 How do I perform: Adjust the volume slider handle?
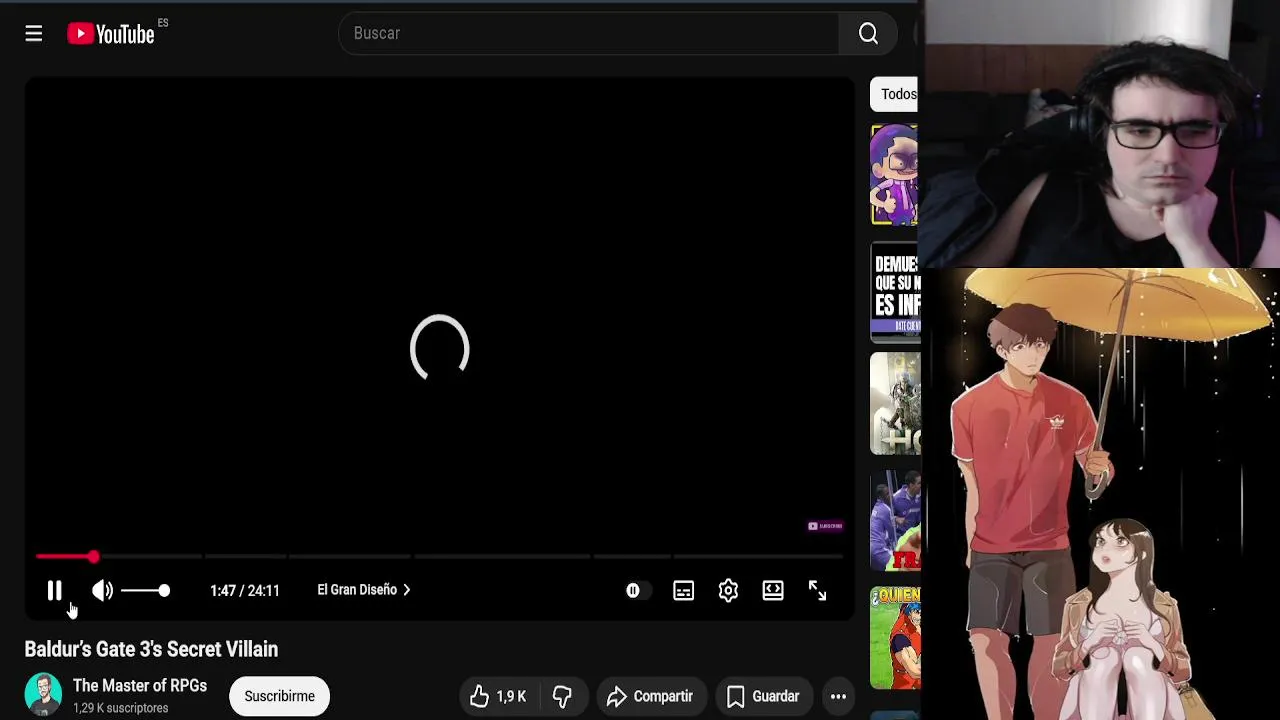click(x=164, y=590)
